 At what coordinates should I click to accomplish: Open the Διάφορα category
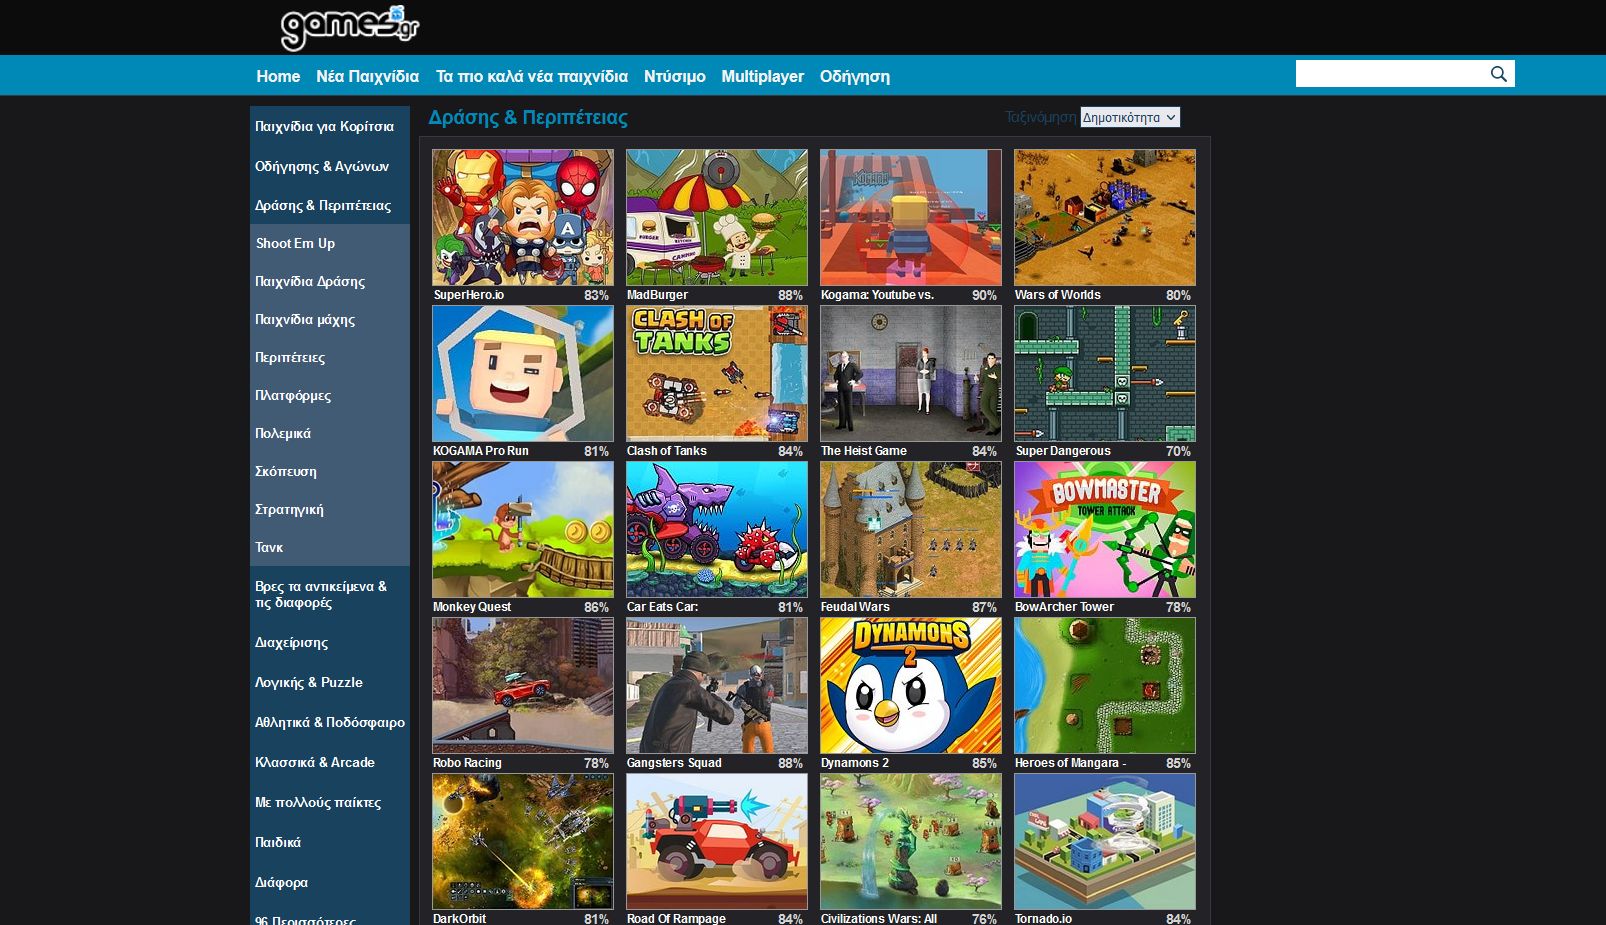click(x=330, y=882)
